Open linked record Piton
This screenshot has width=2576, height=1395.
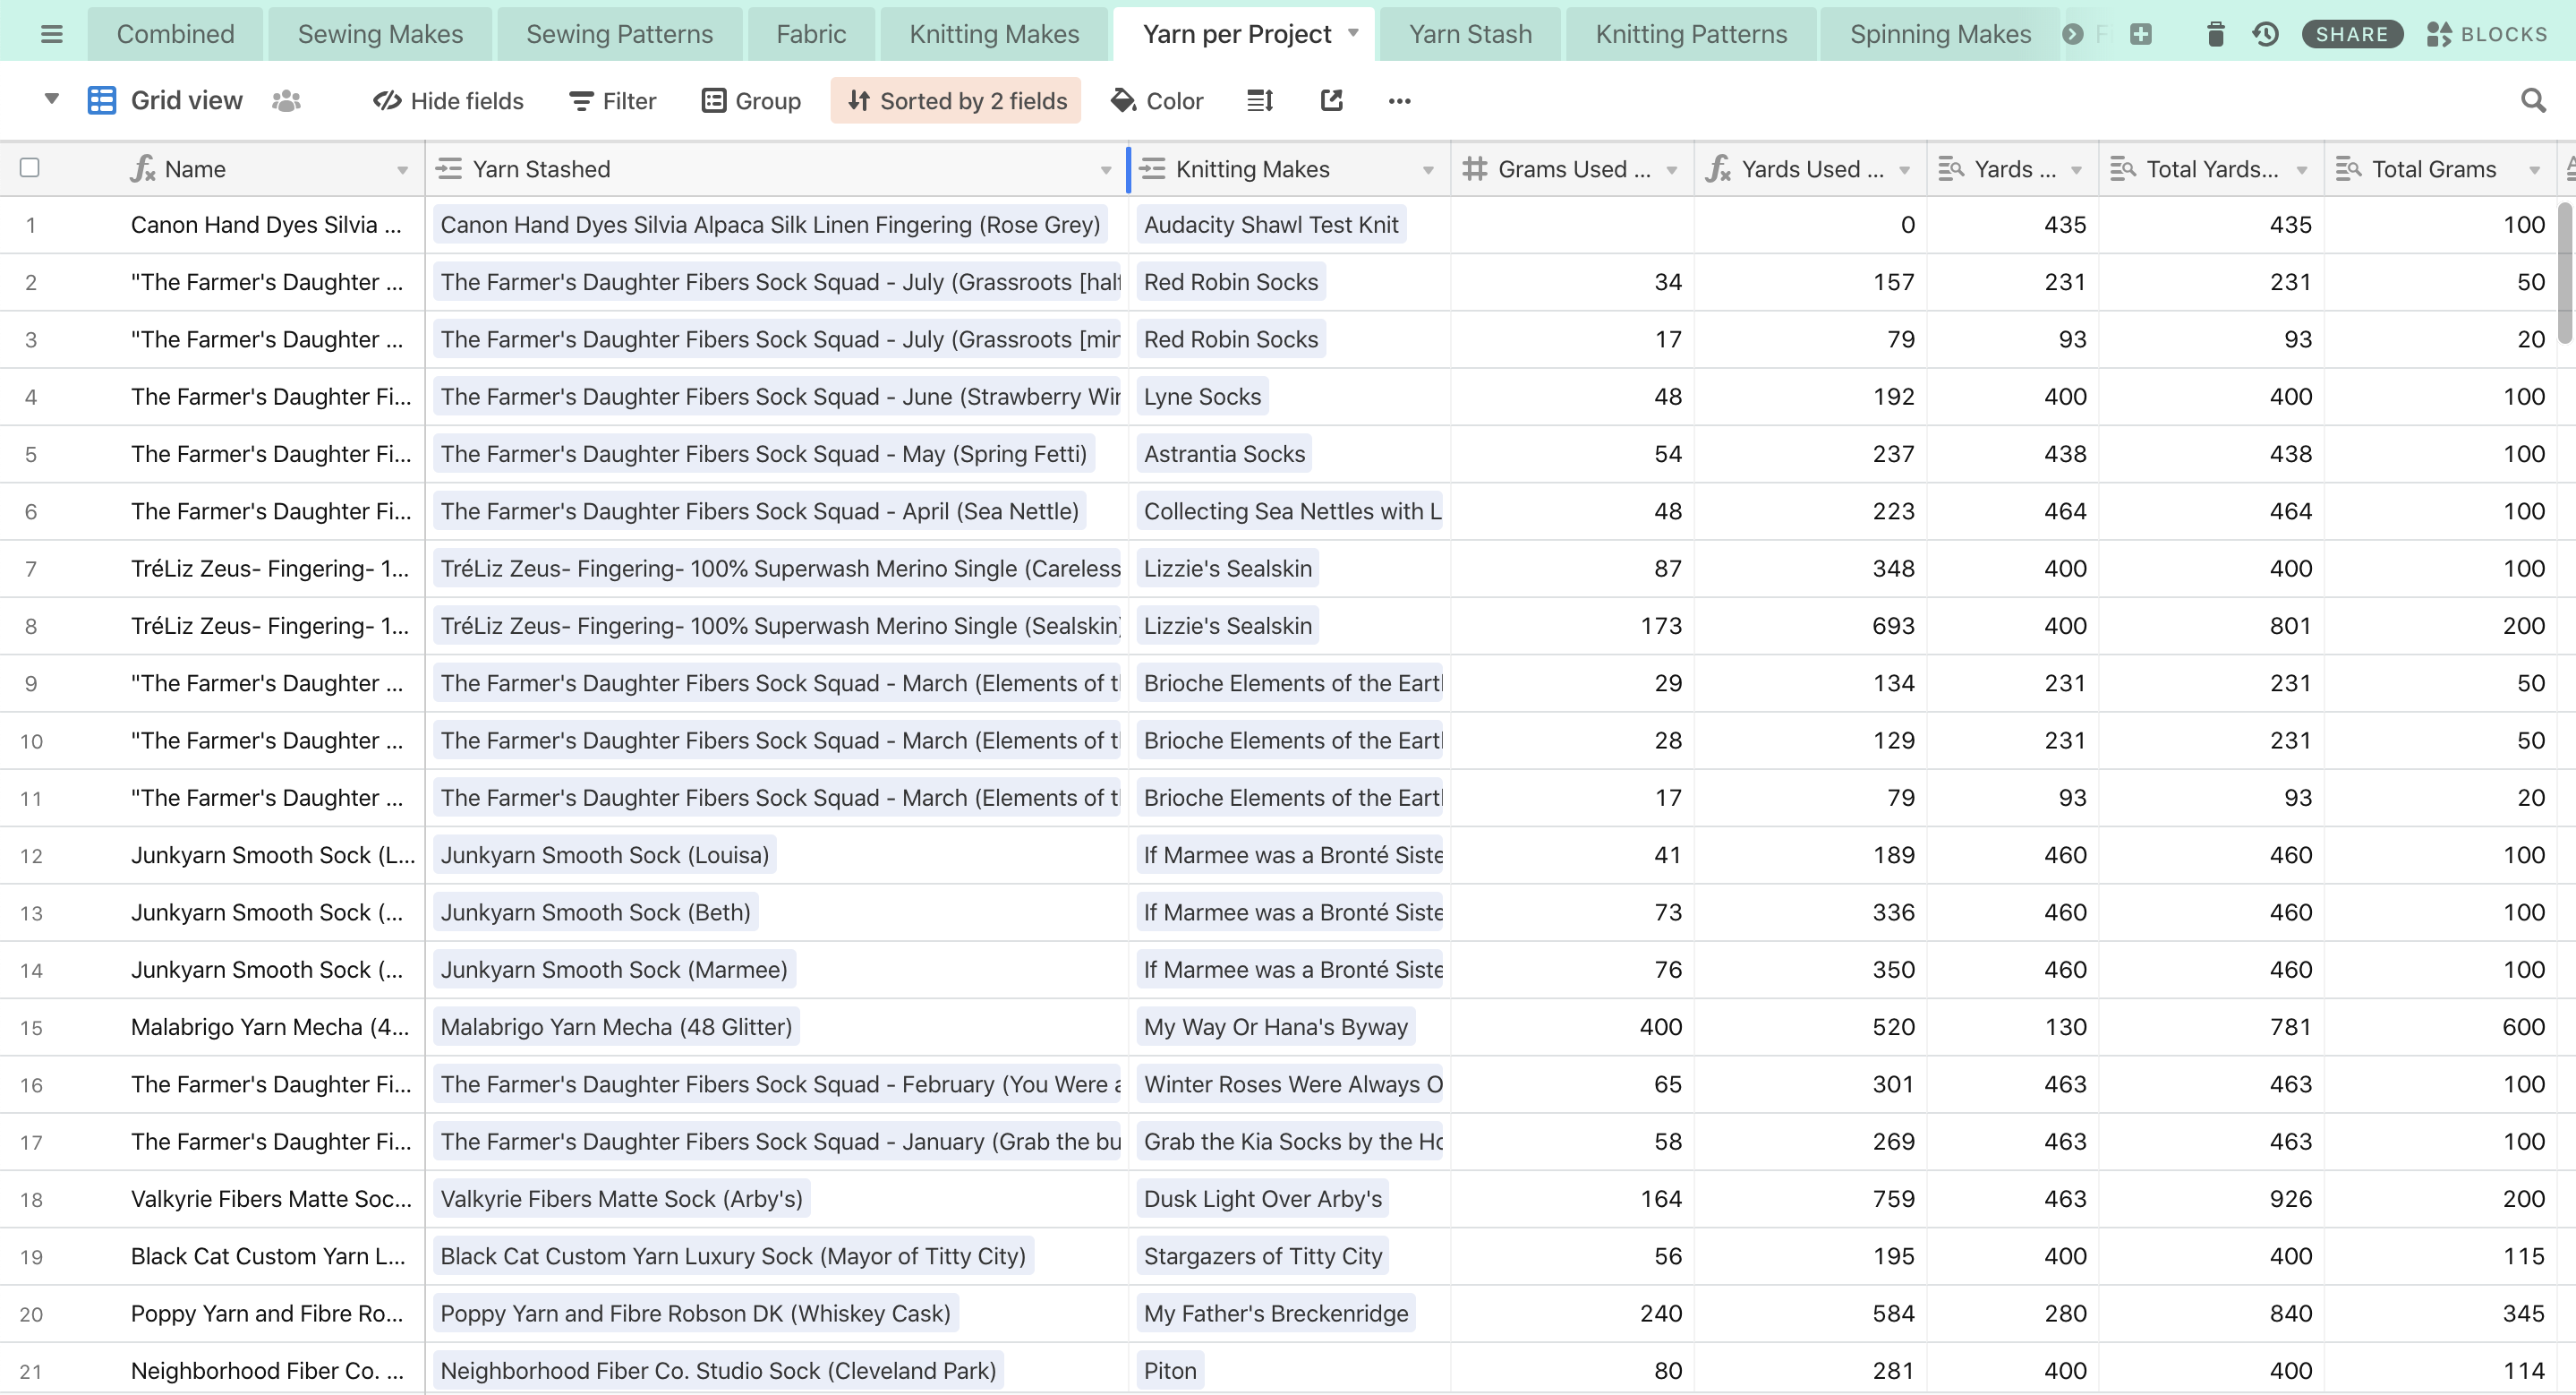click(1170, 1370)
